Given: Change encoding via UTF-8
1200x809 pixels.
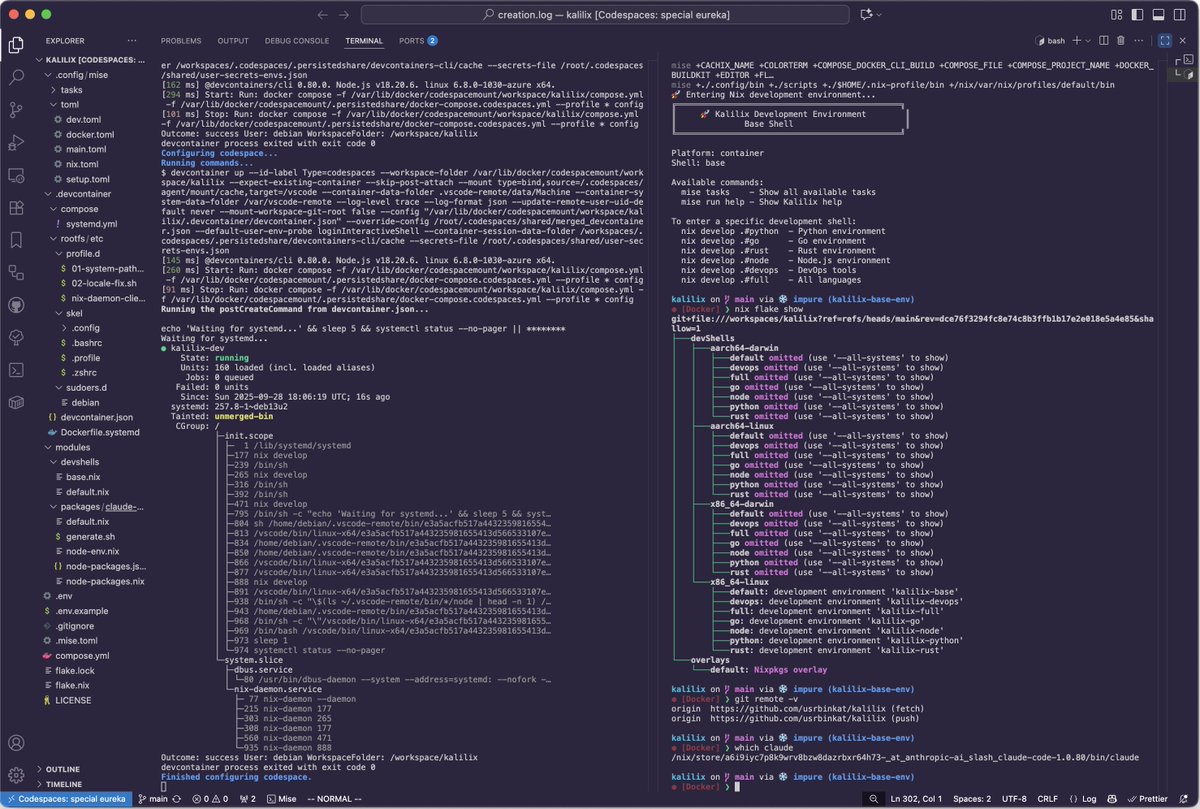Looking at the screenshot, I should pos(1014,799).
